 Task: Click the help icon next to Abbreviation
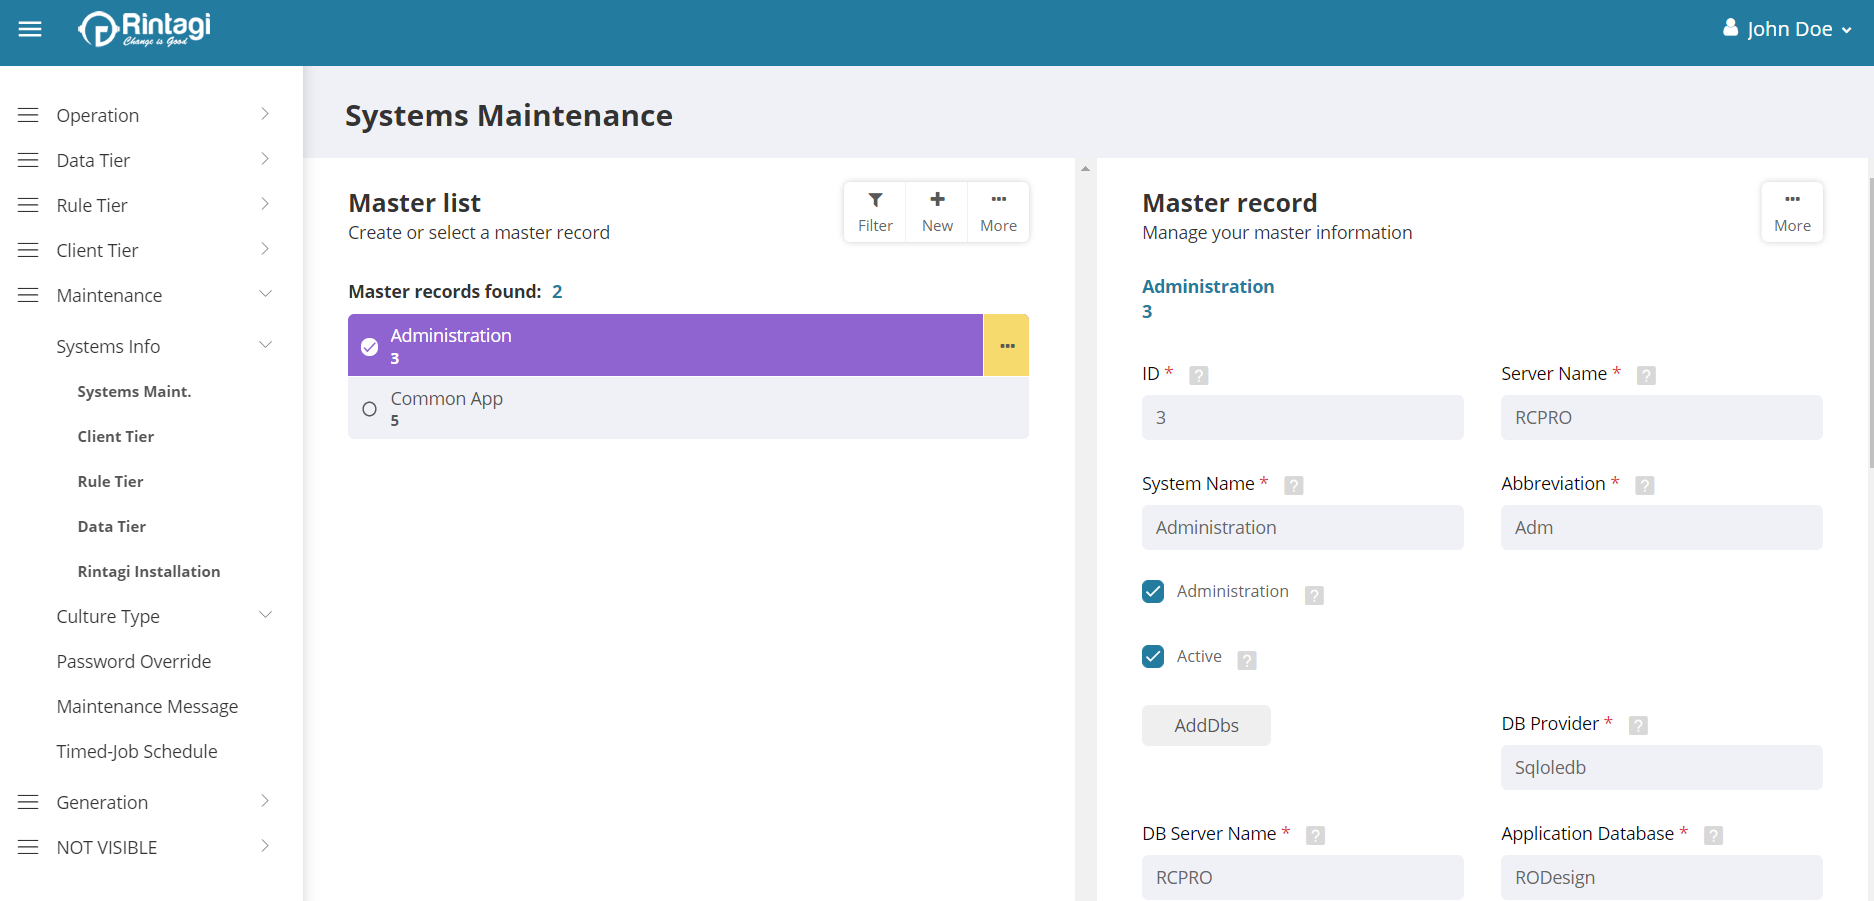click(1644, 485)
